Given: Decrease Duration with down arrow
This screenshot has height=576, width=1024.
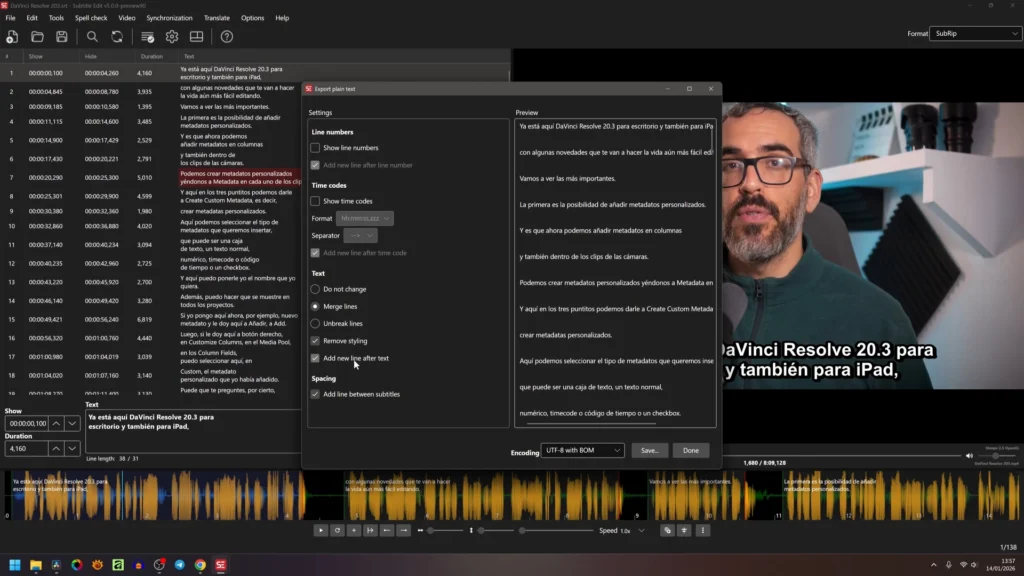Looking at the screenshot, I should coord(72,449).
